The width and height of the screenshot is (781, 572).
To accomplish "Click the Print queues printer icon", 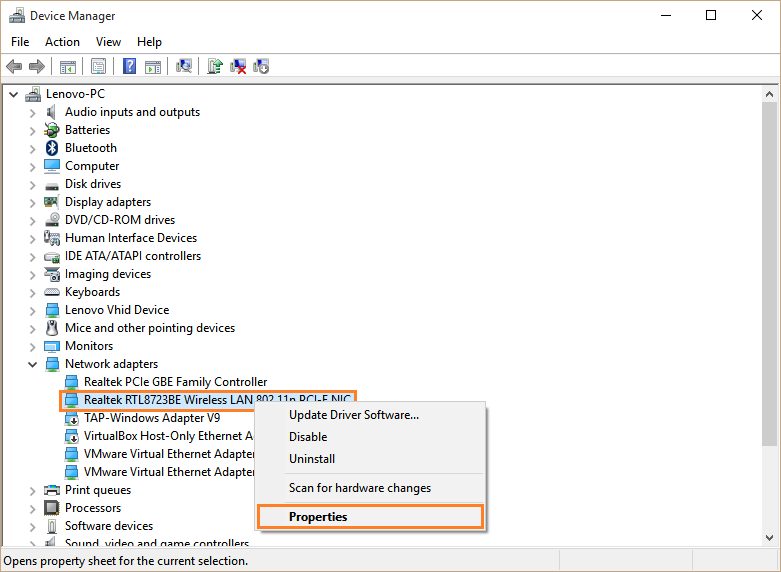I will 52,490.
